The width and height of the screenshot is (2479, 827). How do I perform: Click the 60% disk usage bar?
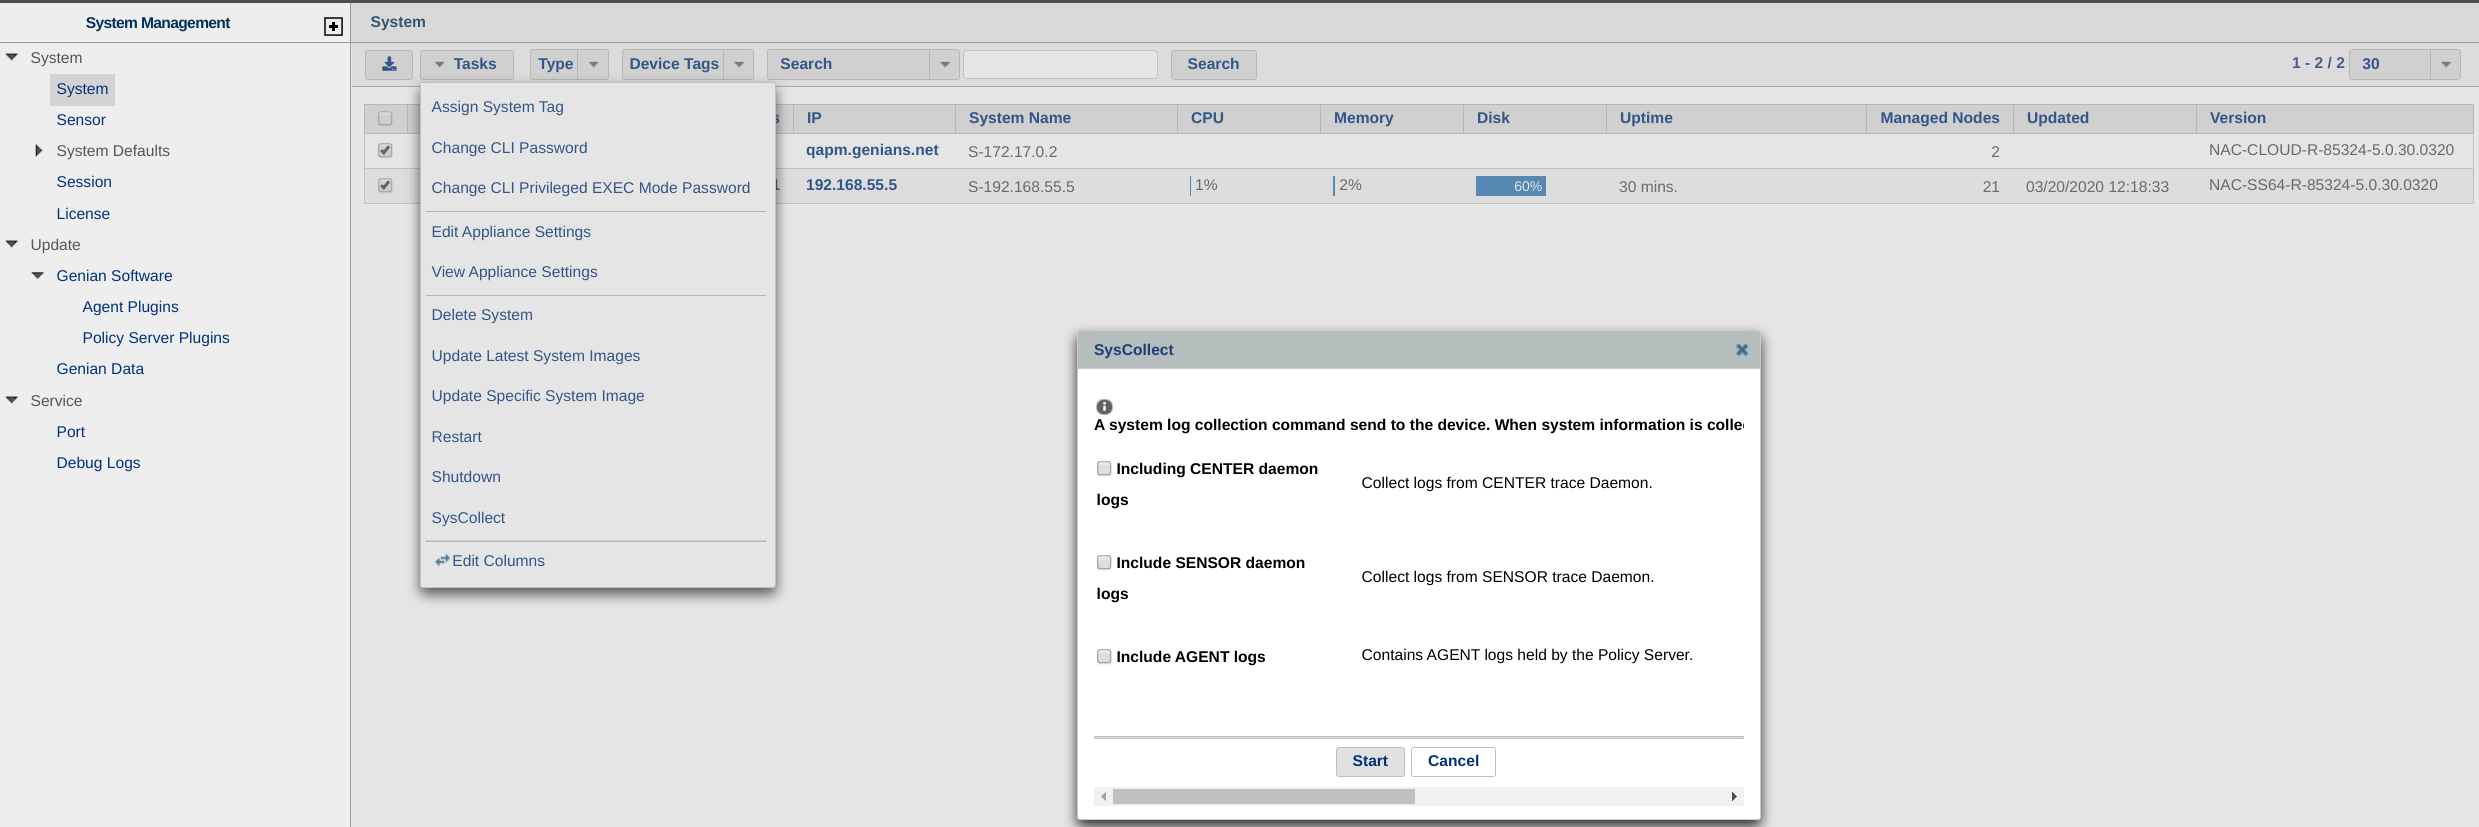click(1510, 186)
